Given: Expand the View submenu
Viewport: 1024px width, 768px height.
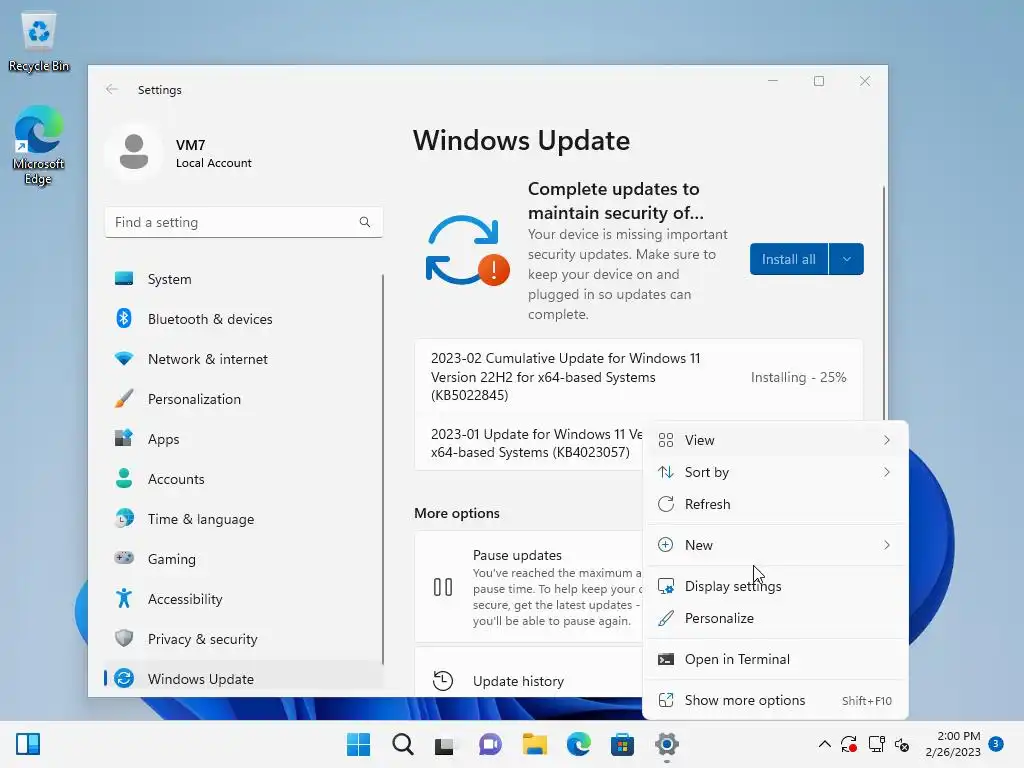Looking at the screenshot, I should 775,440.
